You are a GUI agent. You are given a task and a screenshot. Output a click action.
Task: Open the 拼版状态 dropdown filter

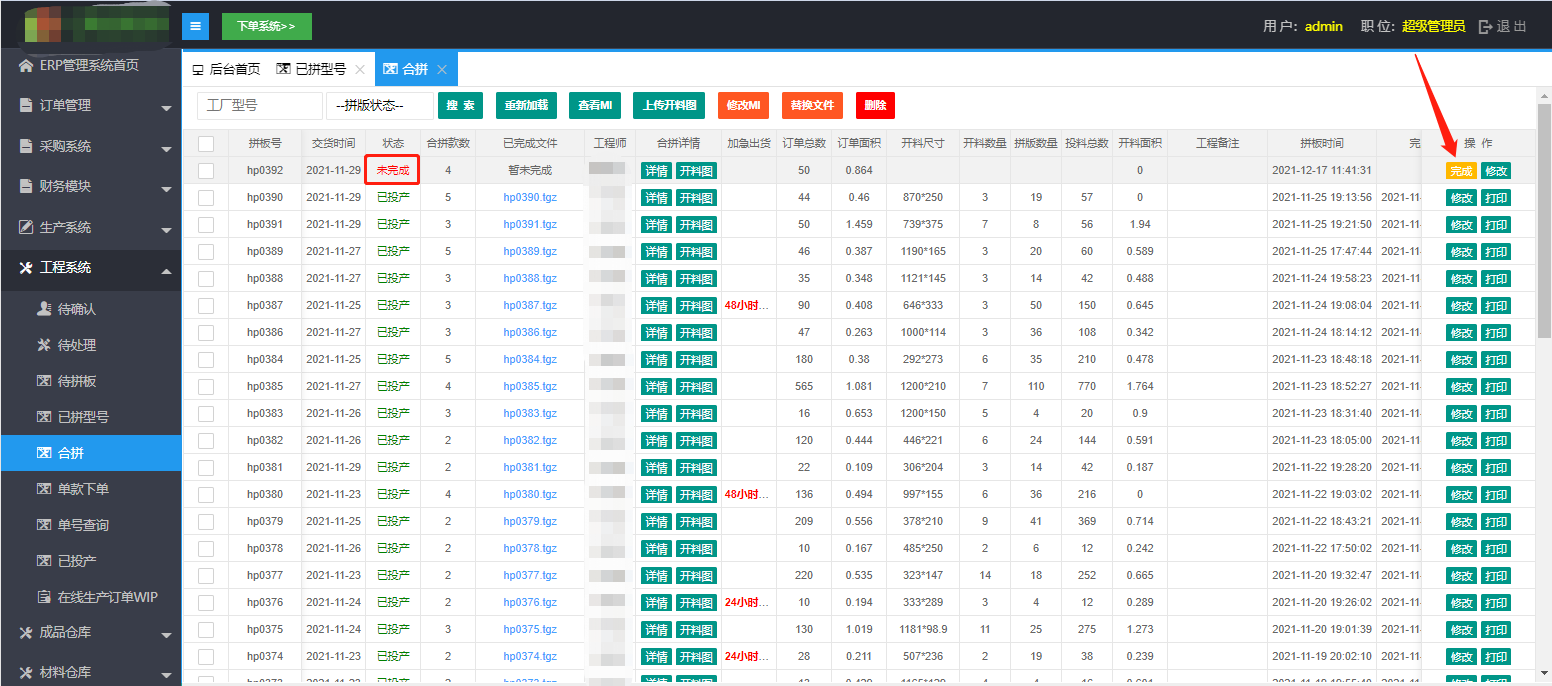(x=380, y=106)
